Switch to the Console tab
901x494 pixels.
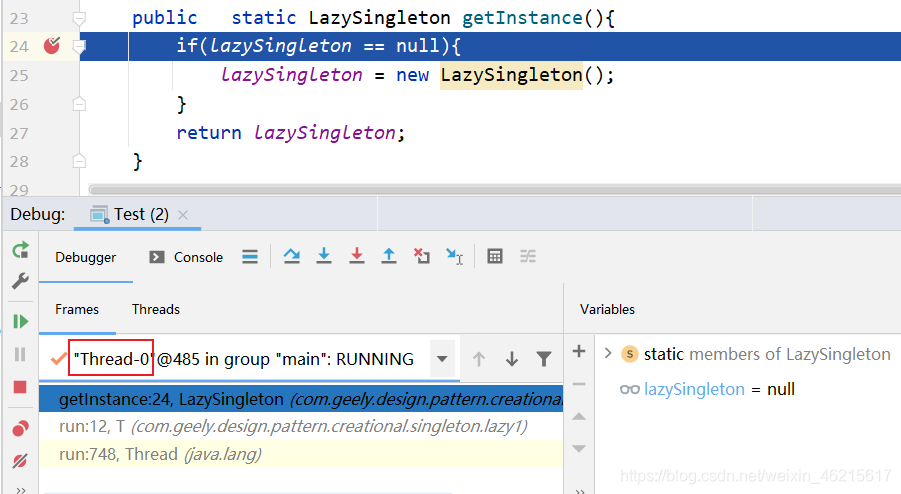[186, 257]
